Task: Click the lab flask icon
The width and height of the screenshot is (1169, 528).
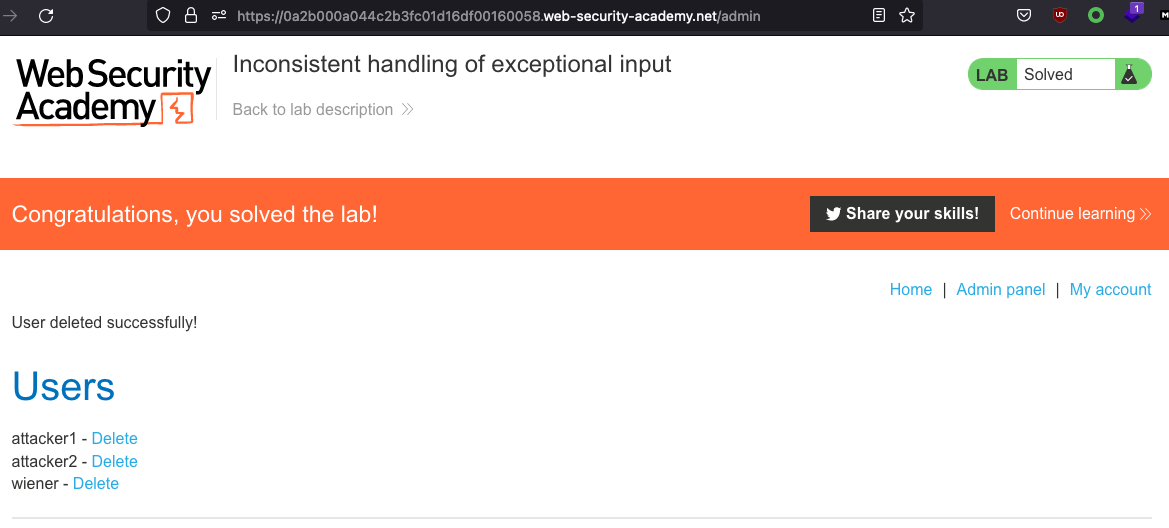Action: coord(1129,75)
